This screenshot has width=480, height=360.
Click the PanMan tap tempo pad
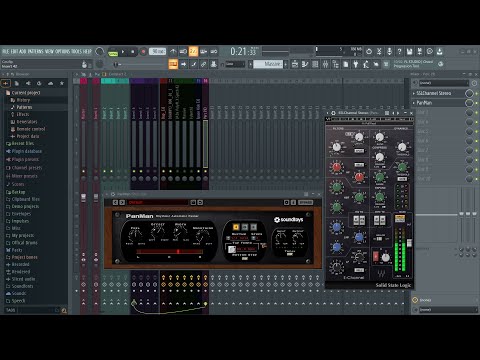click(x=232, y=249)
